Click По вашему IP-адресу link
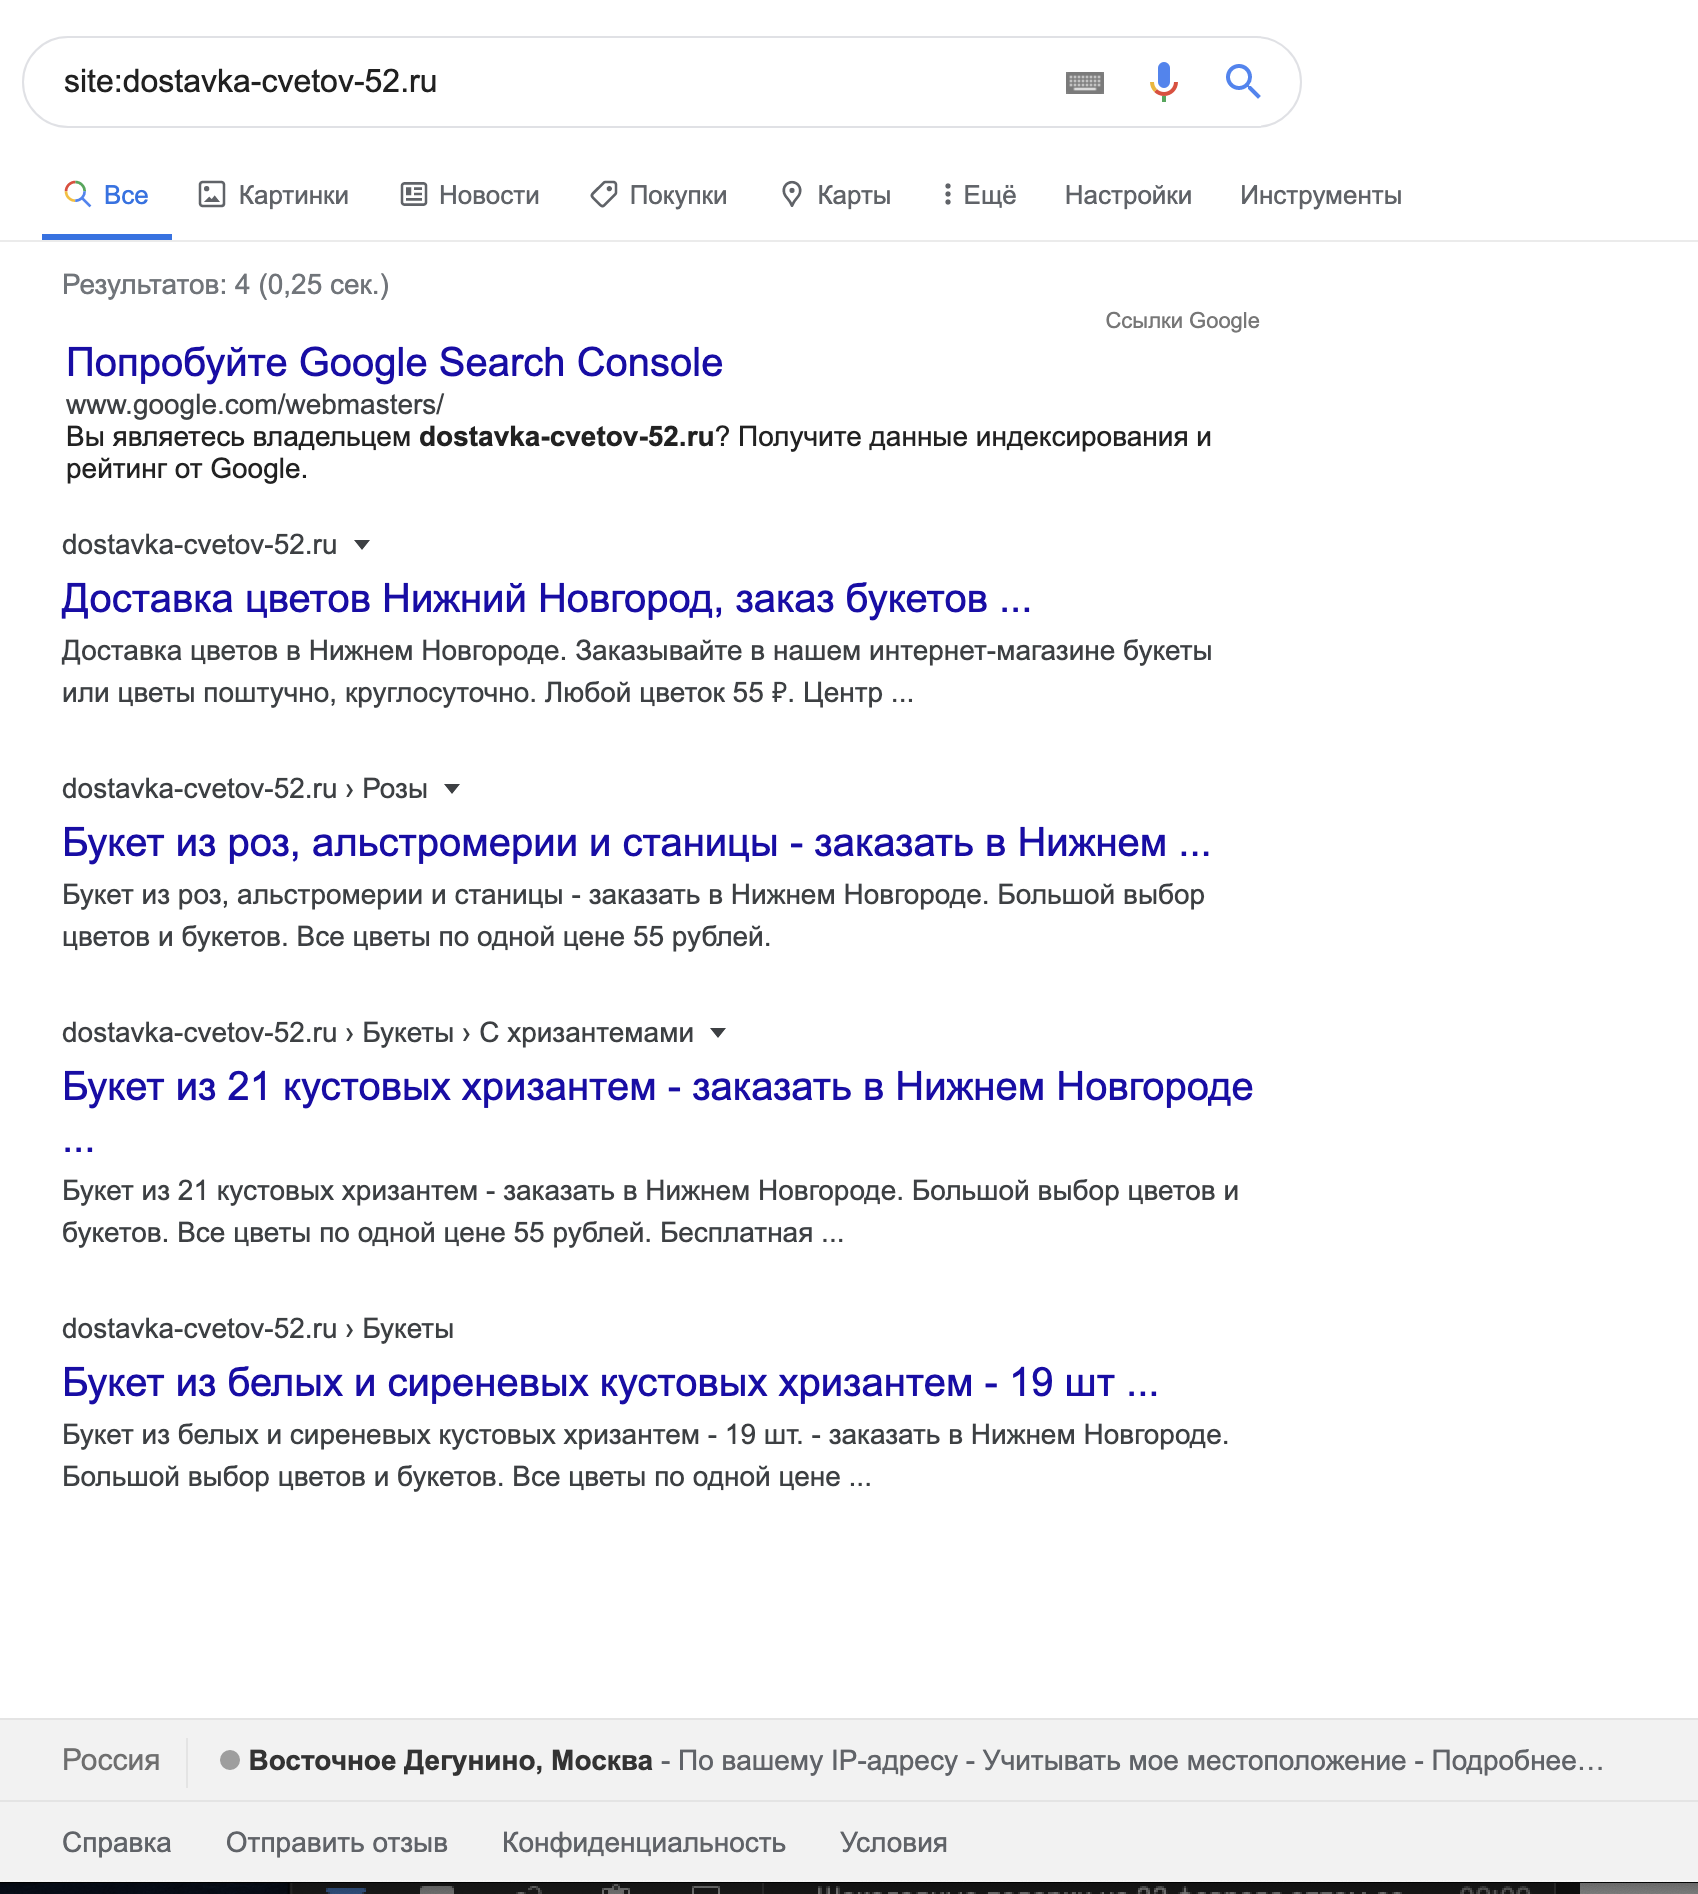Image resolution: width=1698 pixels, height=1894 pixels. coord(818,1760)
